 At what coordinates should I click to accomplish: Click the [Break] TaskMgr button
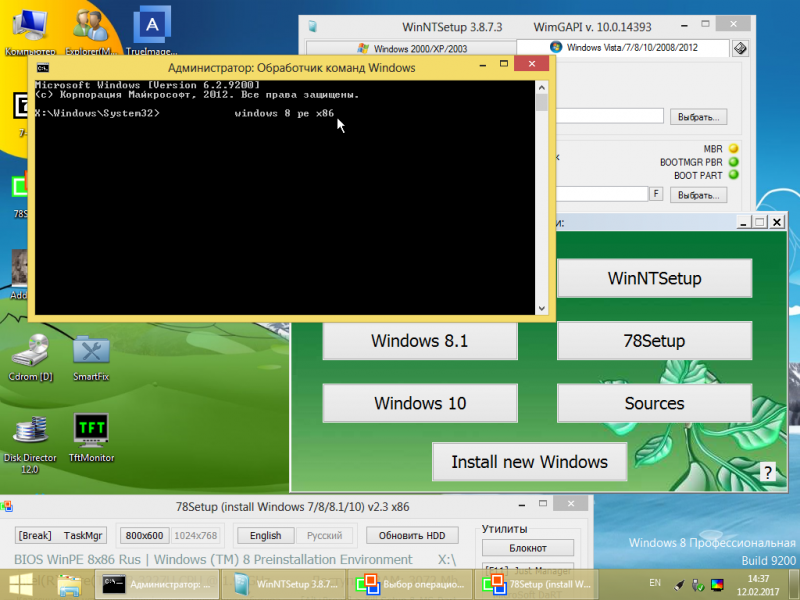61,535
